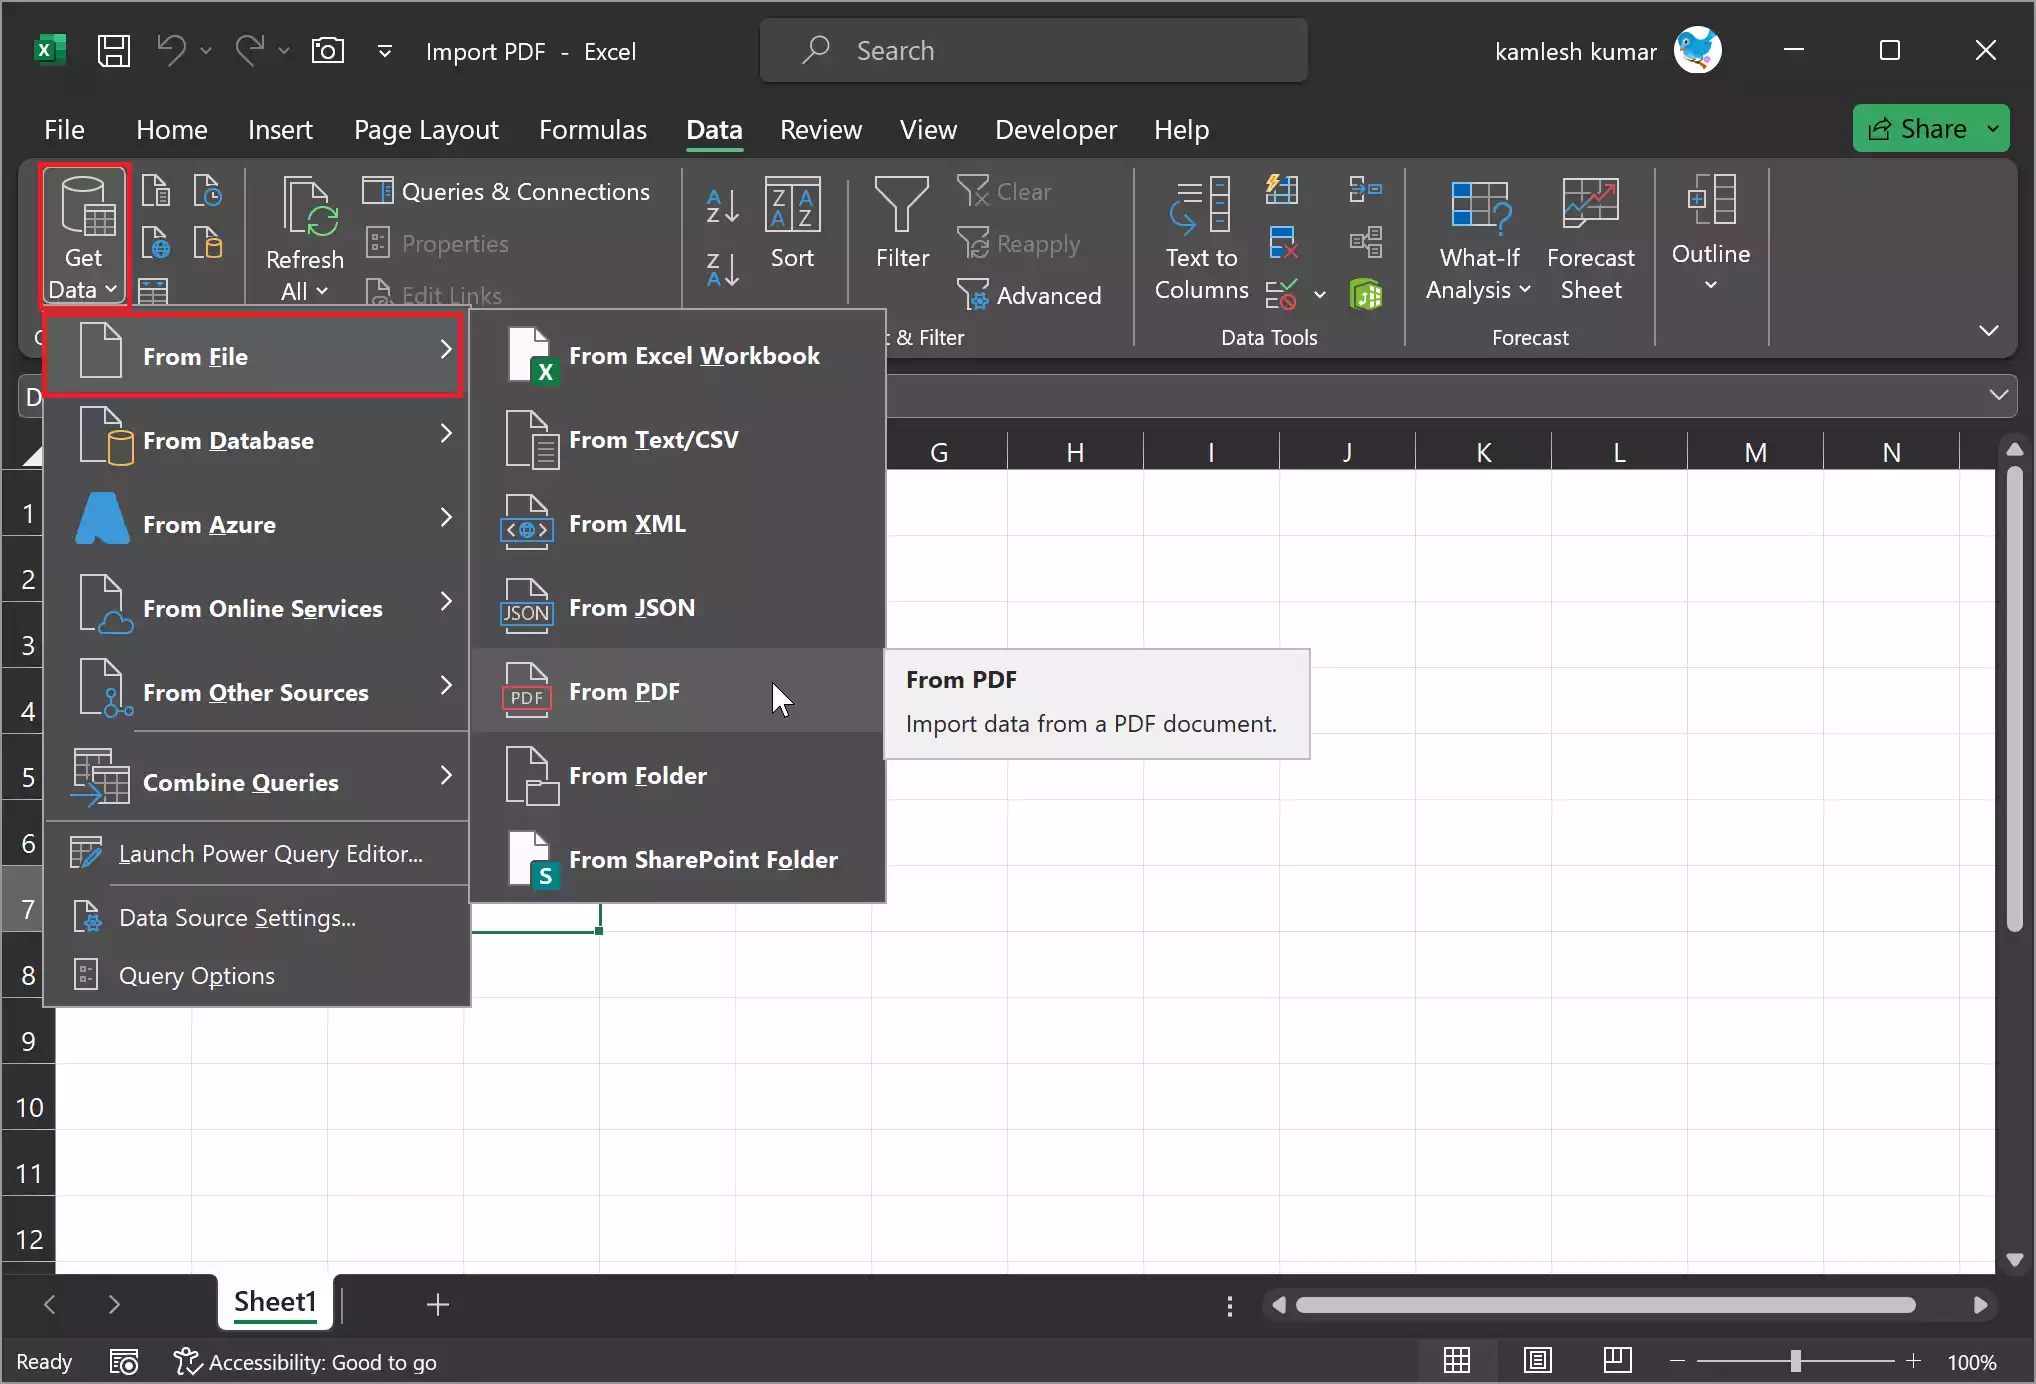
Task: Click the user profile avatar
Action: point(1698,50)
